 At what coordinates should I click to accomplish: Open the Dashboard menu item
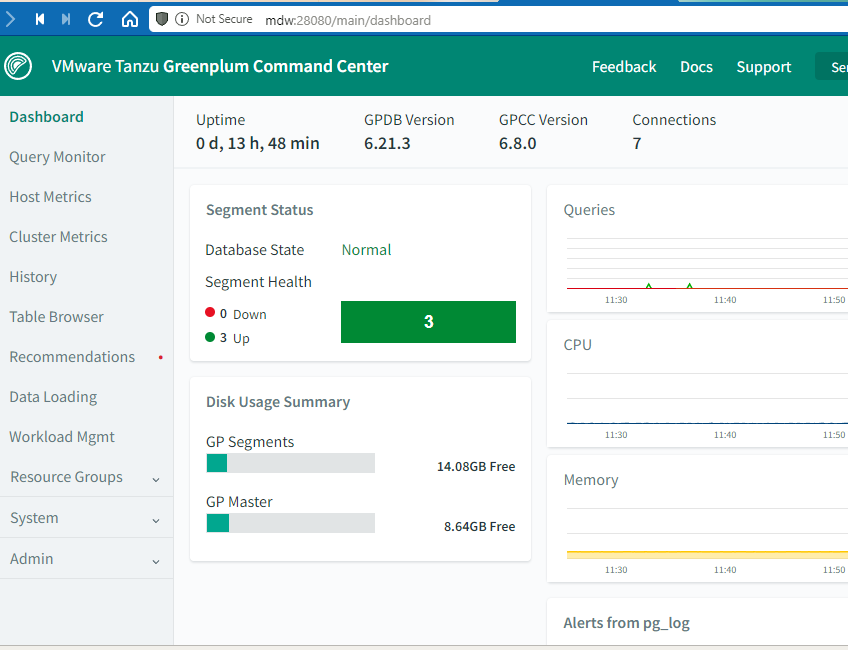click(x=47, y=117)
